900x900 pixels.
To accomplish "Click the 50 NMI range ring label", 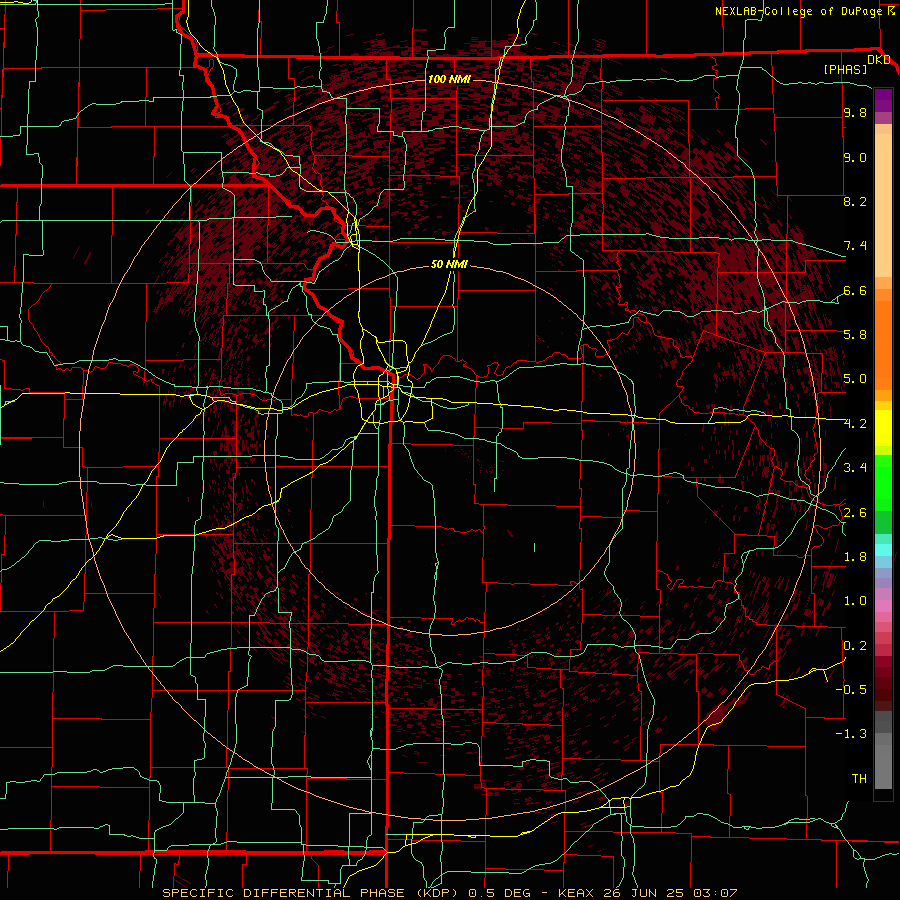I will (449, 264).
